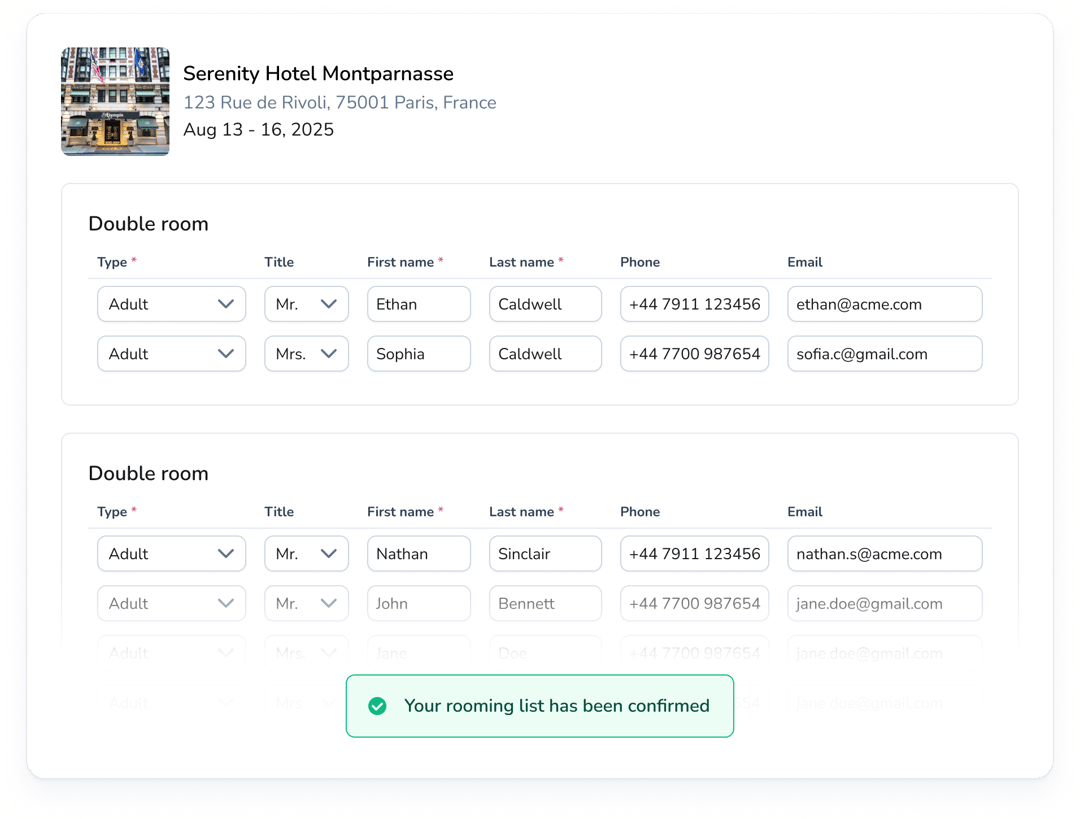
Task: Click the hotel address 123 Rue de Rivoli
Action: point(339,102)
